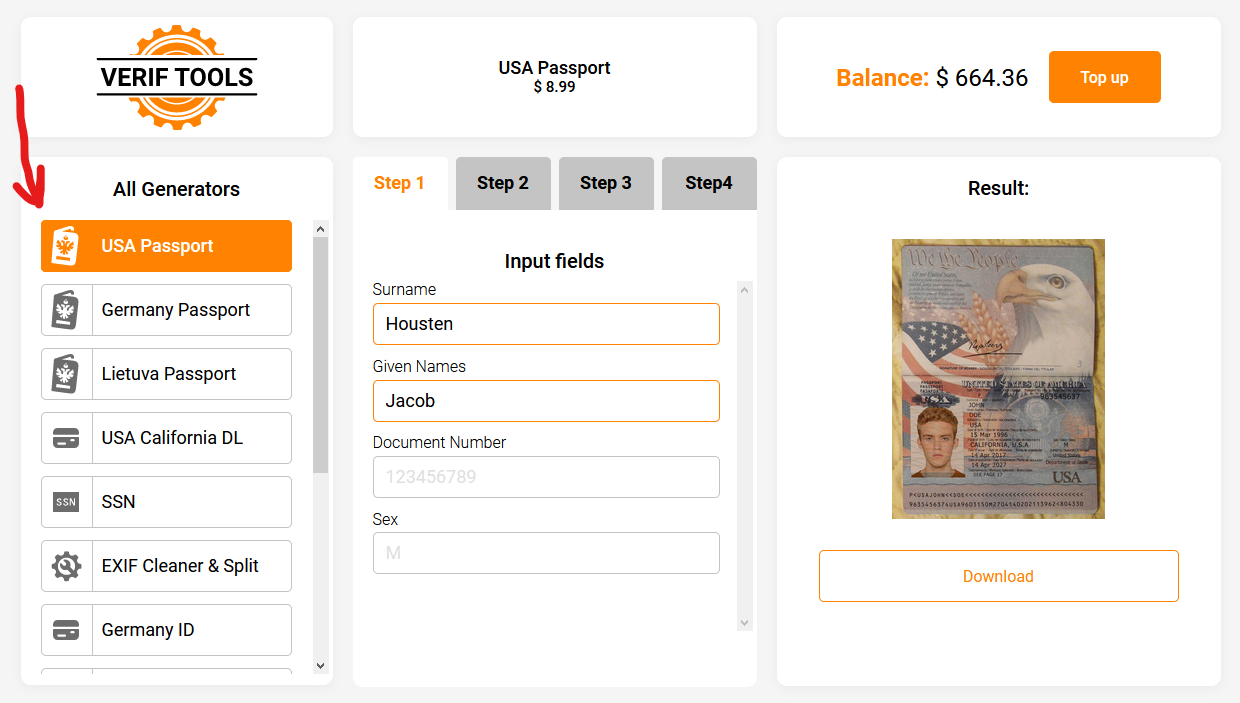This screenshot has height=703, width=1240.
Task: Click the input fields scroll-up arrow
Action: pyautogui.click(x=744, y=290)
